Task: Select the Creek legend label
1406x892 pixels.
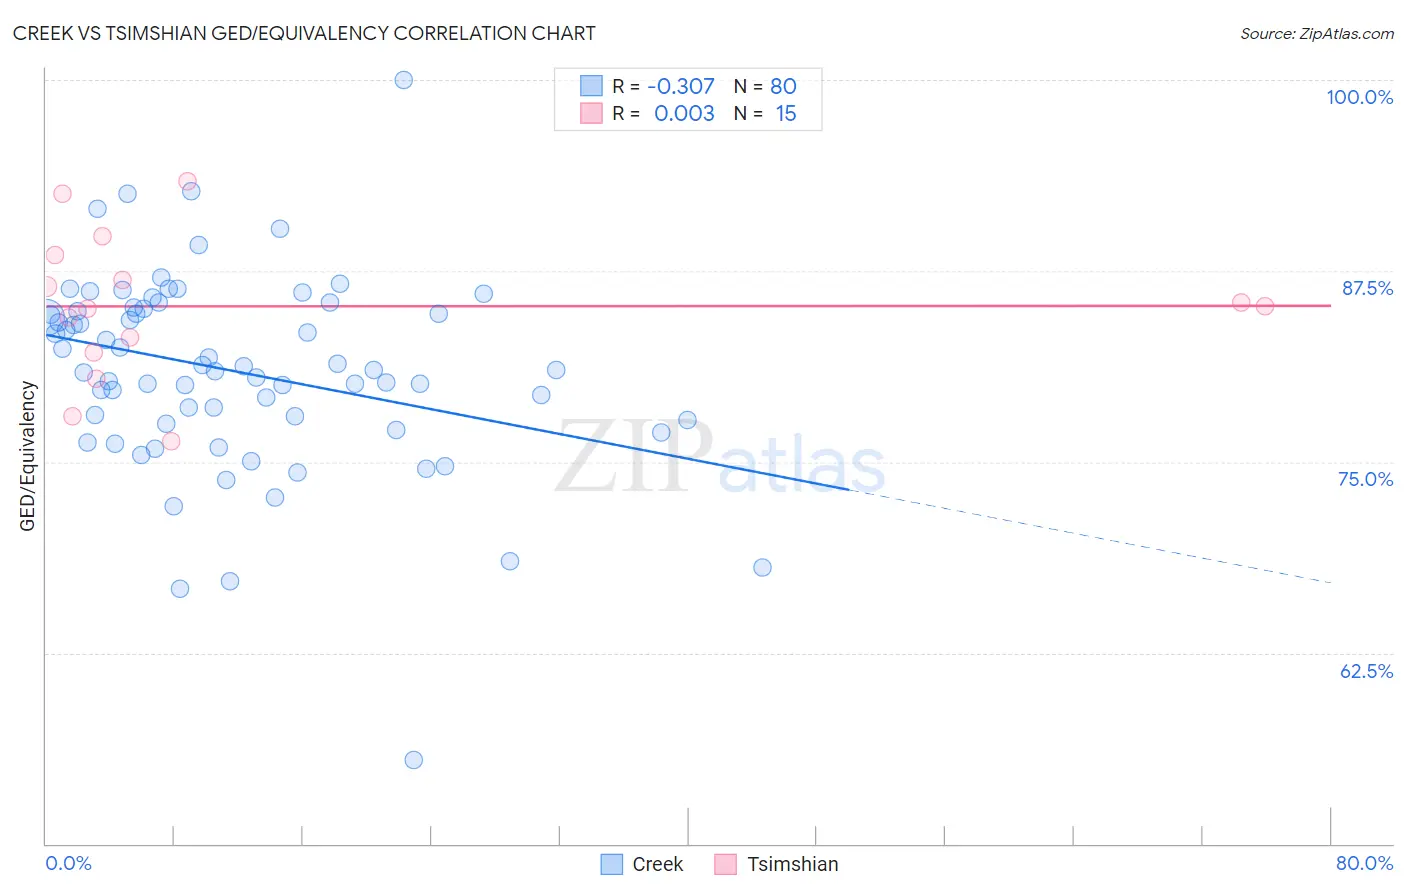Action: point(658,864)
